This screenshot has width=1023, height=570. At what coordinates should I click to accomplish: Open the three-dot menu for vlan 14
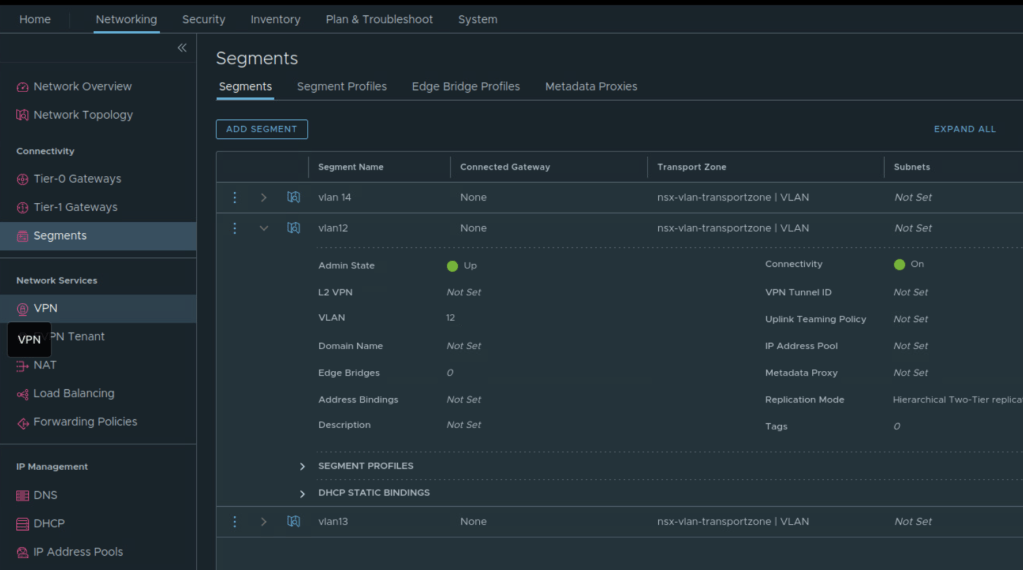(x=235, y=198)
